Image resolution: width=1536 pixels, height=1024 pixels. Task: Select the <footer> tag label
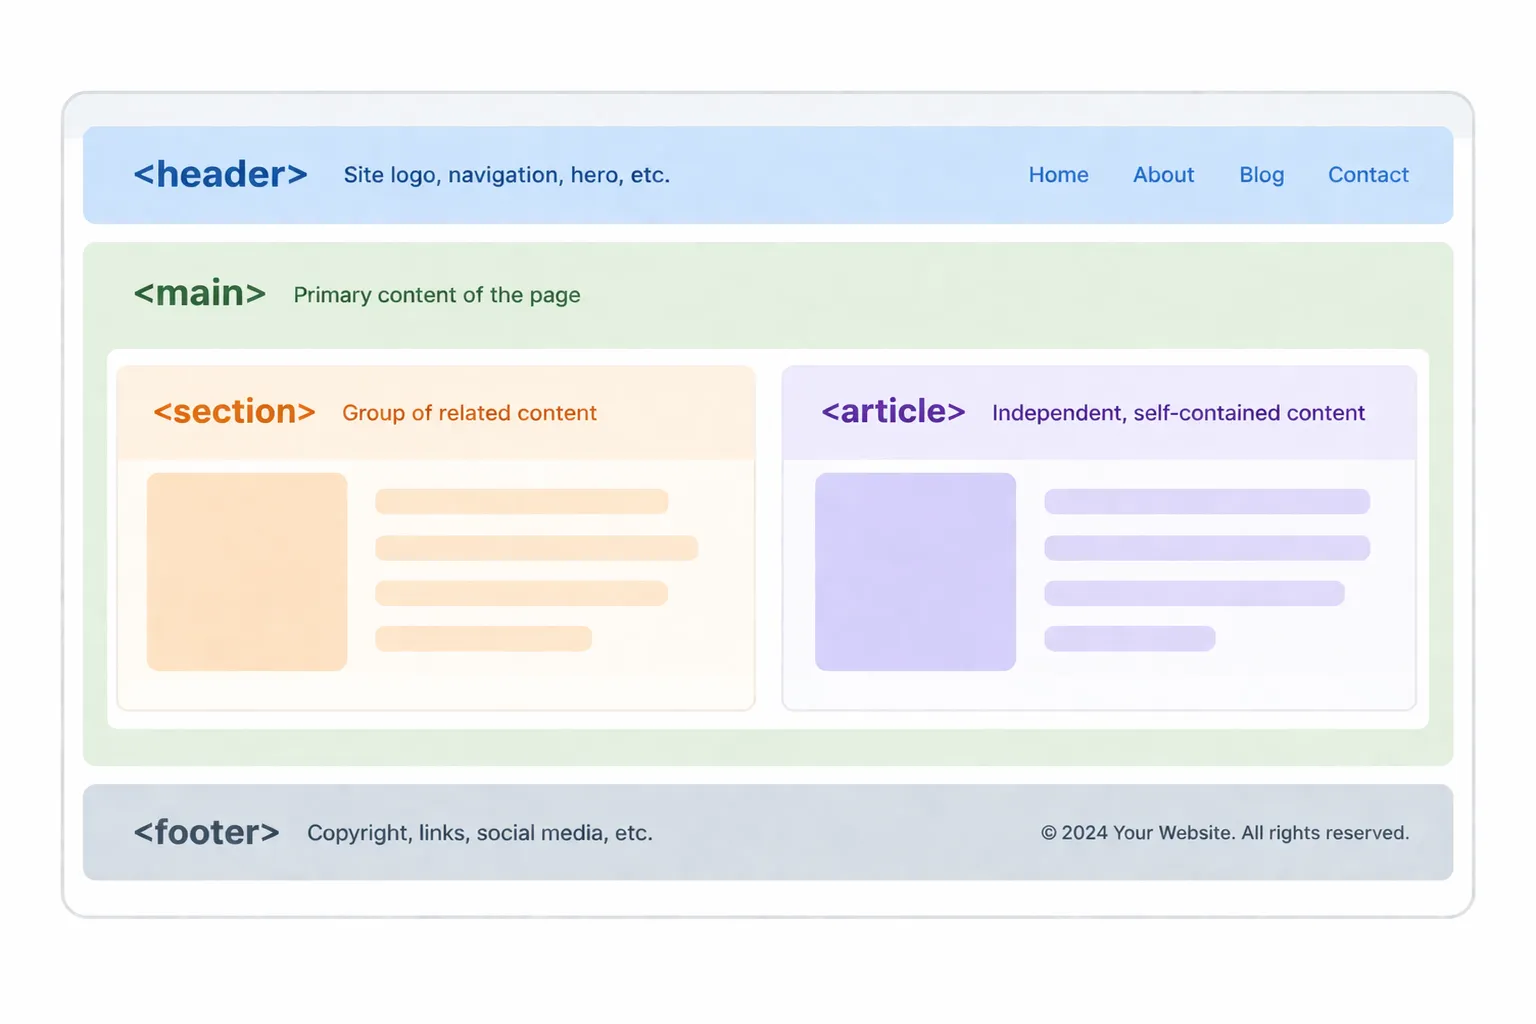coord(206,832)
